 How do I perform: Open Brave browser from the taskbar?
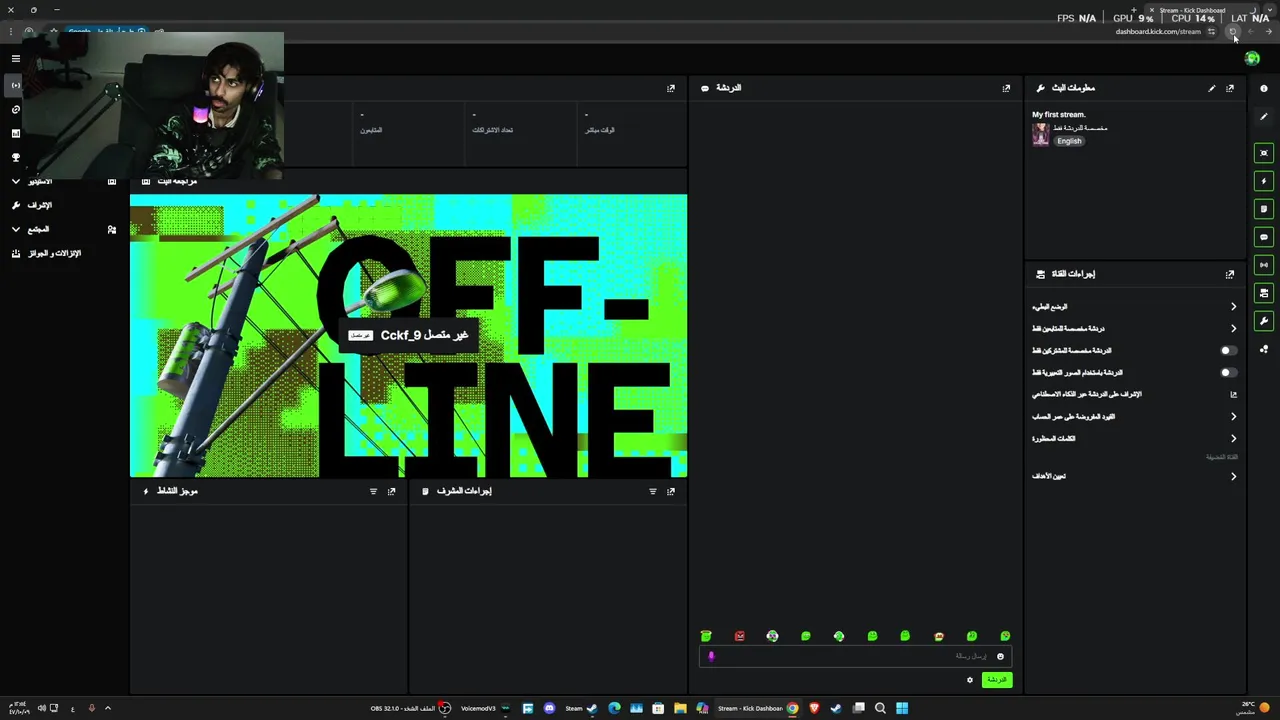pyautogui.click(x=814, y=708)
